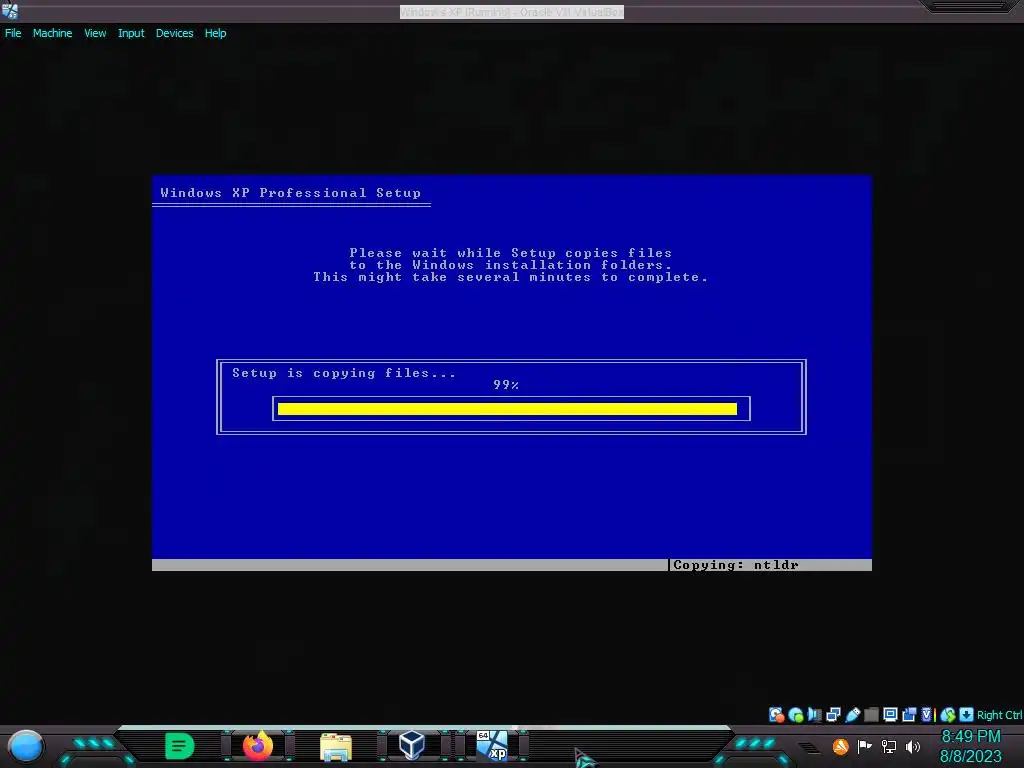Image resolution: width=1024 pixels, height=768 pixels.
Task: Open the Action Center flag icon
Action: pos(865,746)
